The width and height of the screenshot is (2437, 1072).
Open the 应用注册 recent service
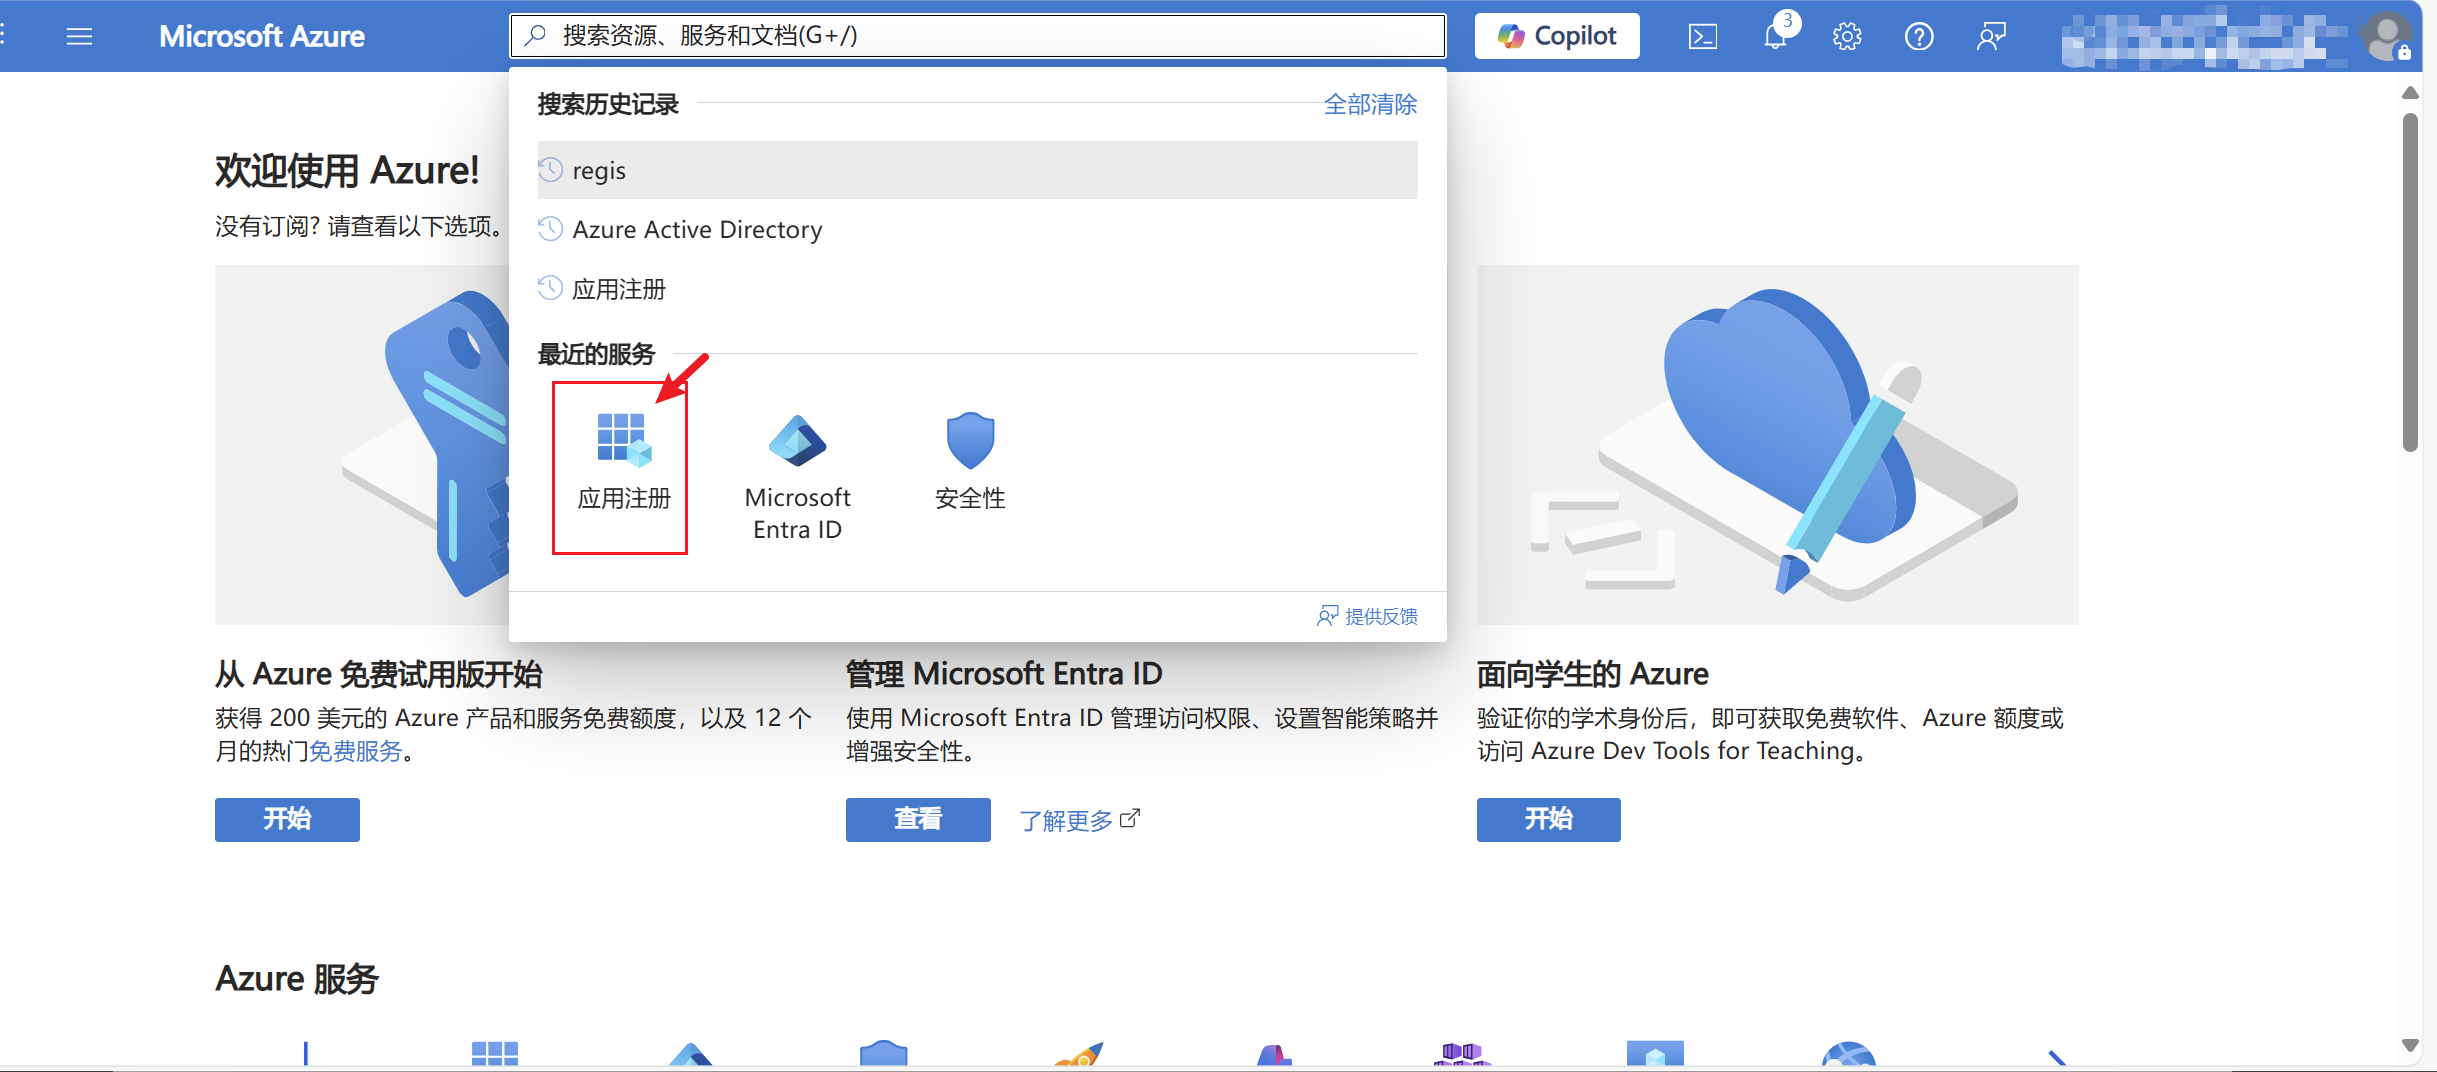pyautogui.click(x=622, y=464)
